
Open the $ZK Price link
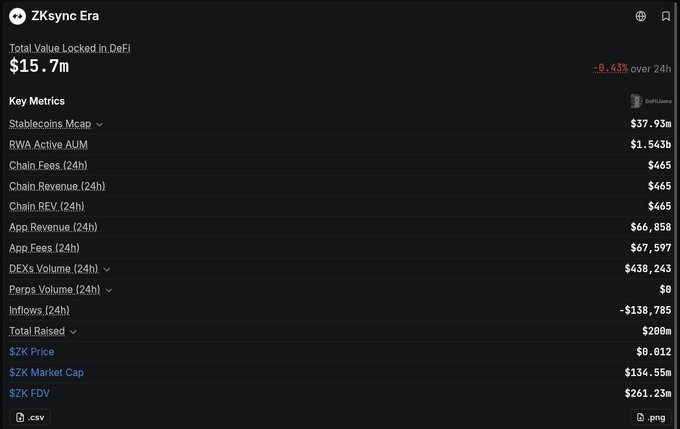pos(32,352)
